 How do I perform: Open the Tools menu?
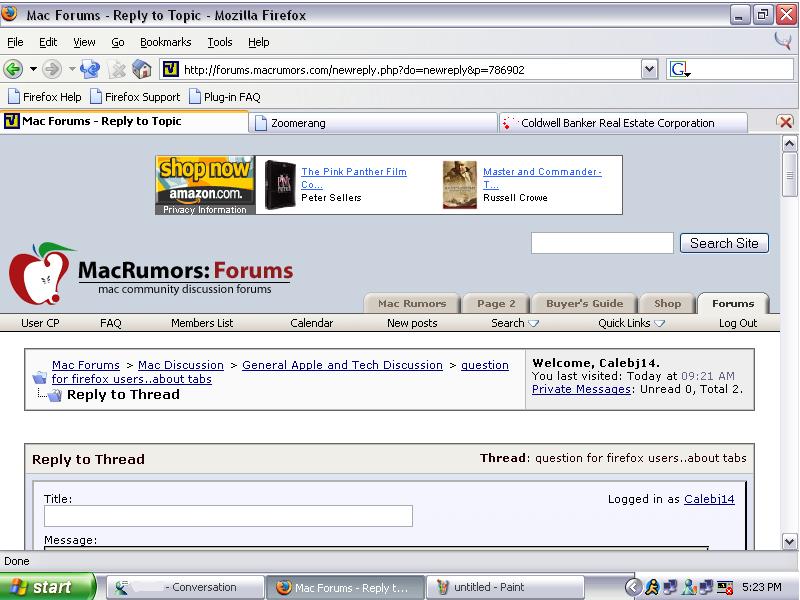tap(220, 42)
